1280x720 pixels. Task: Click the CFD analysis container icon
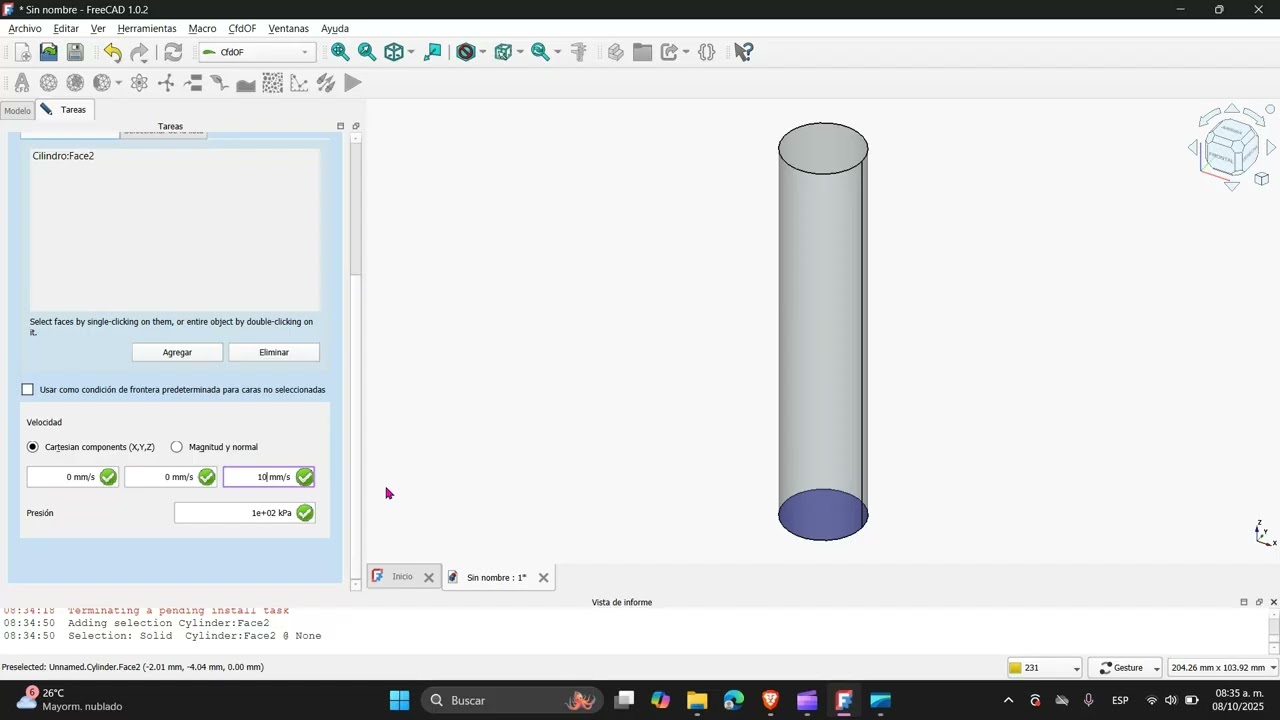tap(21, 83)
